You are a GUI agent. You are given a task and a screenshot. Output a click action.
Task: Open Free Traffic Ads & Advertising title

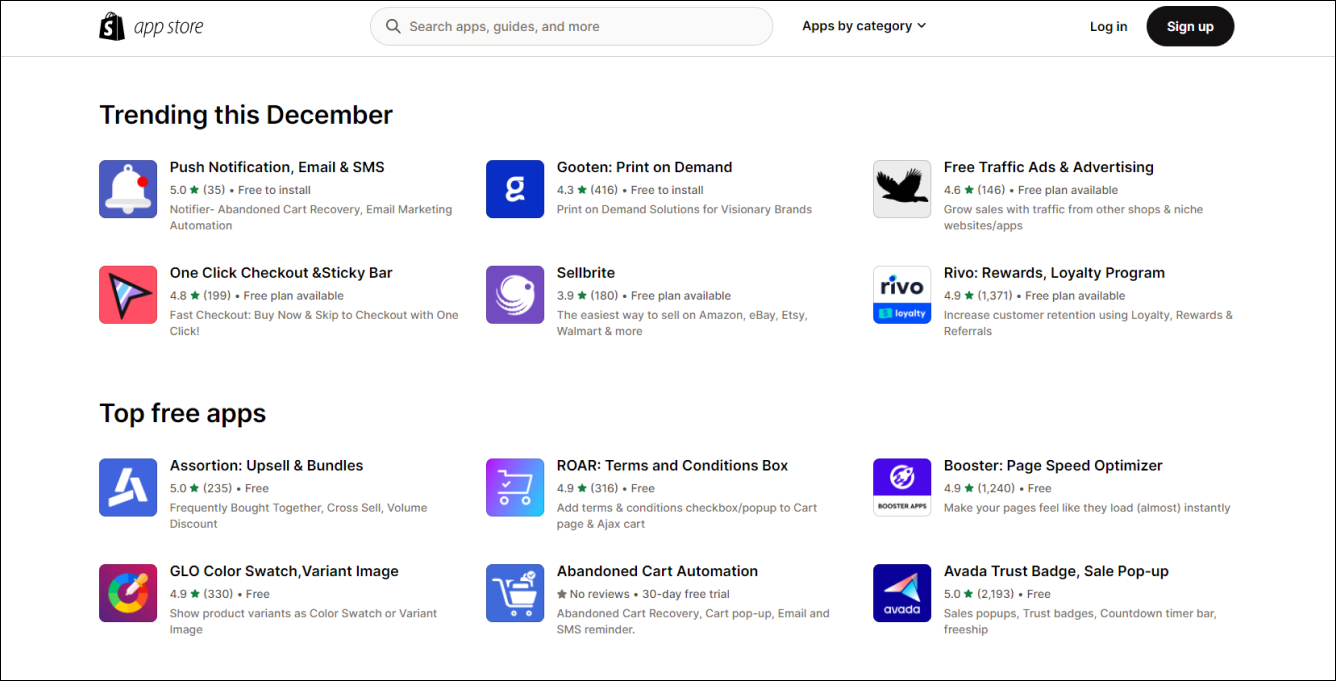(1049, 167)
